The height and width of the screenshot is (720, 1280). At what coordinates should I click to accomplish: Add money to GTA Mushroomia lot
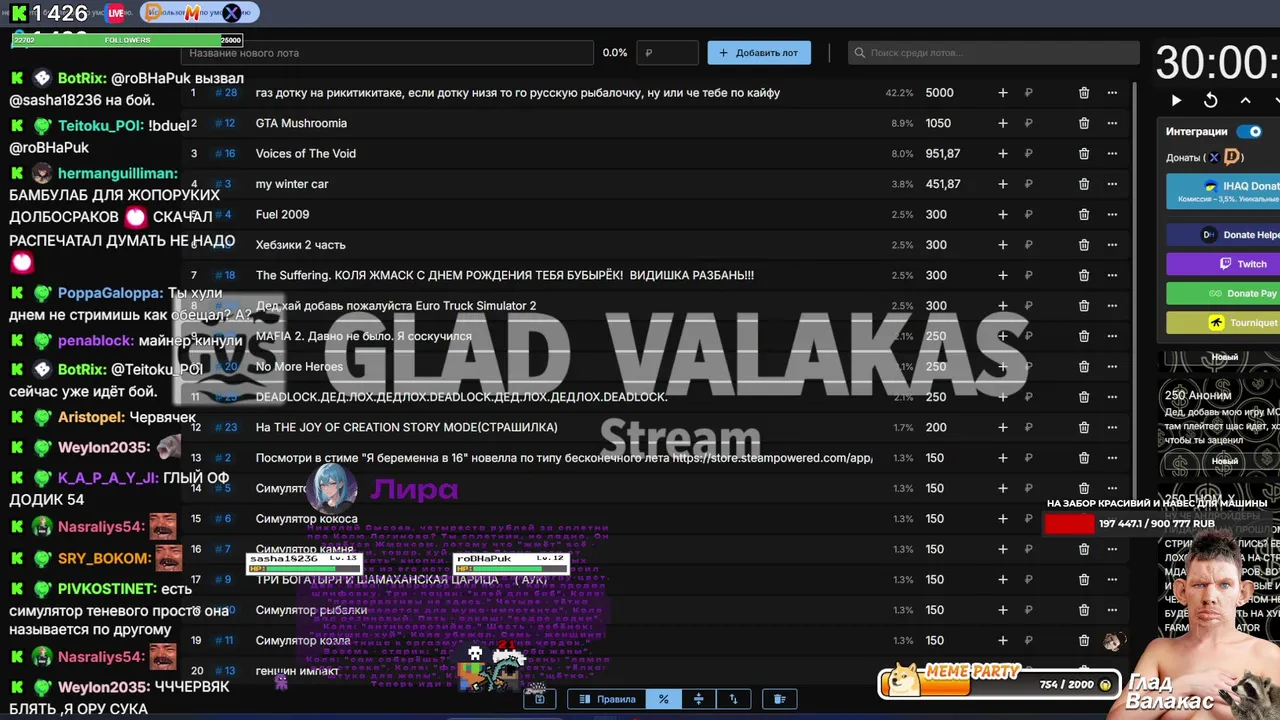(1003, 123)
